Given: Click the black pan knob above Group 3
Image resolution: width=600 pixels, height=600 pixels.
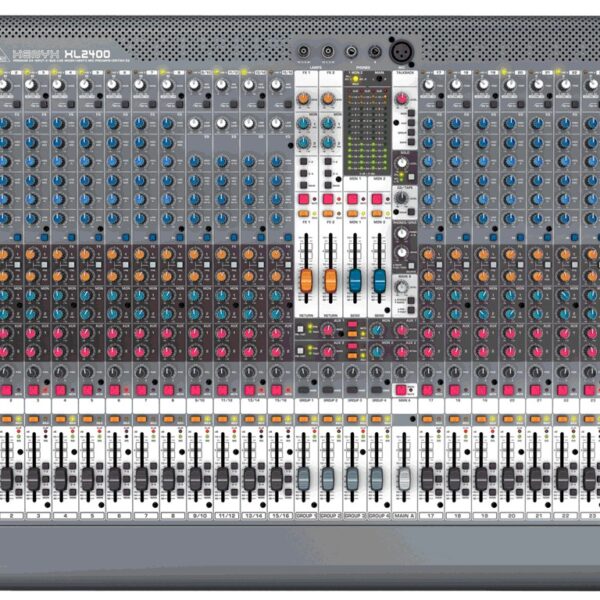Looking at the screenshot, I should (x=353, y=374).
